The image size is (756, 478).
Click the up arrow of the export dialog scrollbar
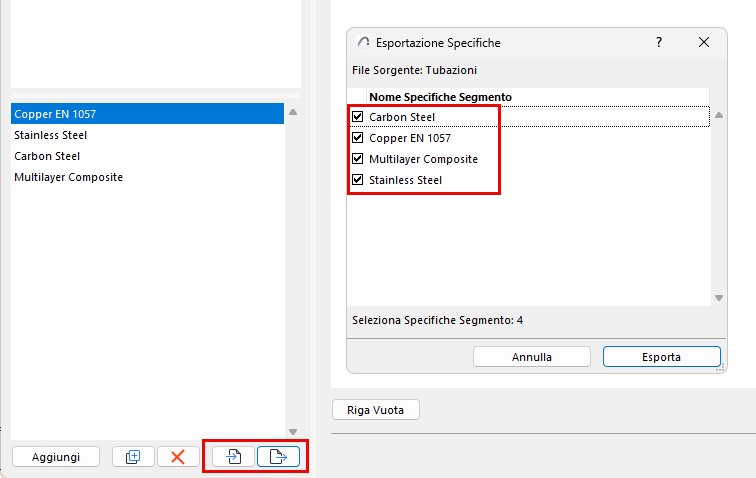tap(719, 115)
